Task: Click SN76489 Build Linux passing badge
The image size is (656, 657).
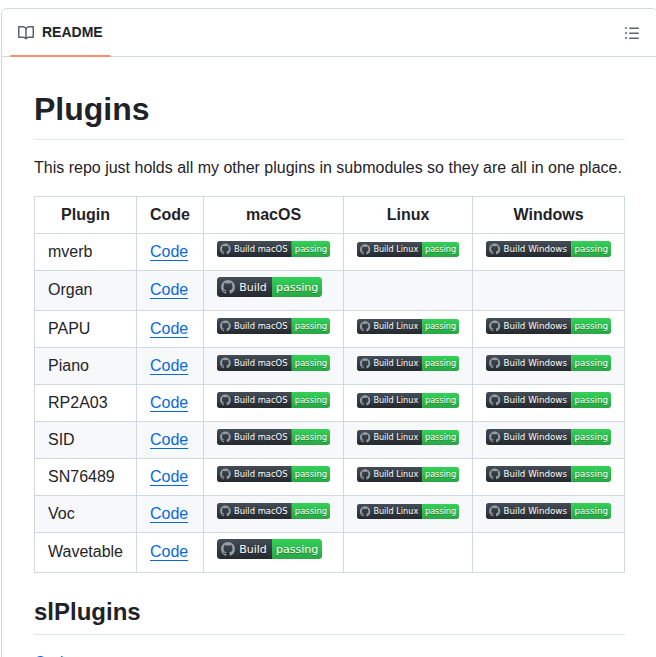Action: click(408, 474)
